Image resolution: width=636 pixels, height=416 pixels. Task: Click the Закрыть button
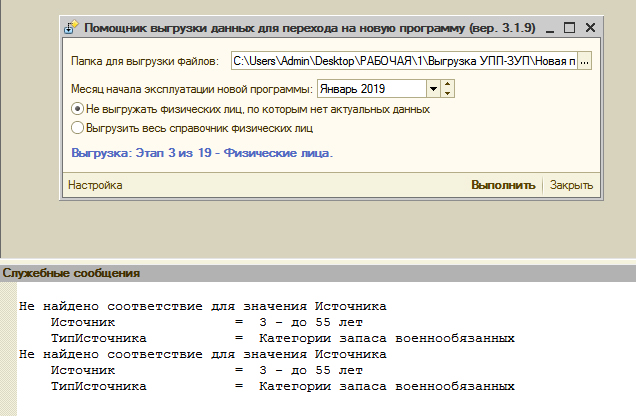click(572, 185)
